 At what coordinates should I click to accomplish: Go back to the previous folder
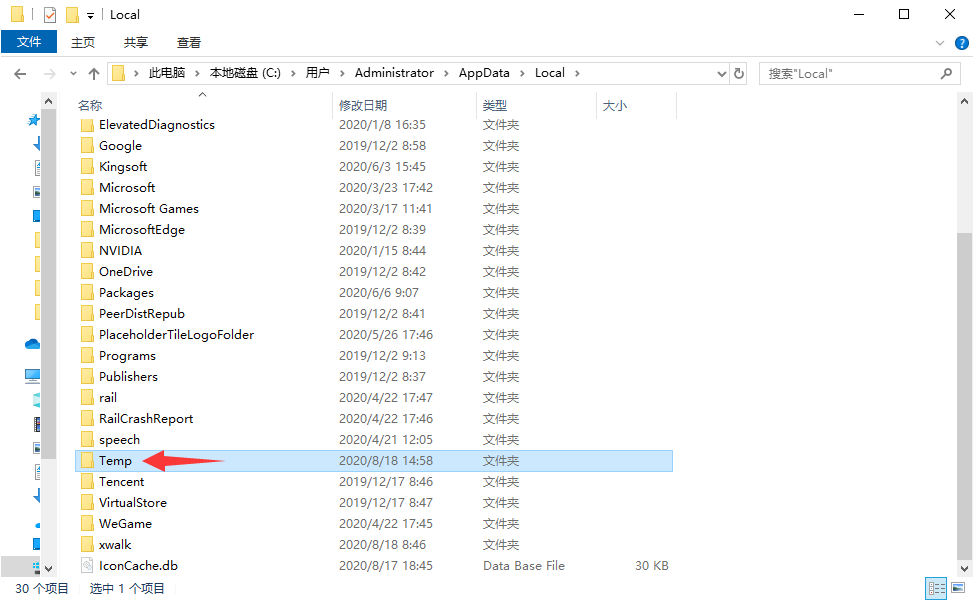tap(20, 74)
